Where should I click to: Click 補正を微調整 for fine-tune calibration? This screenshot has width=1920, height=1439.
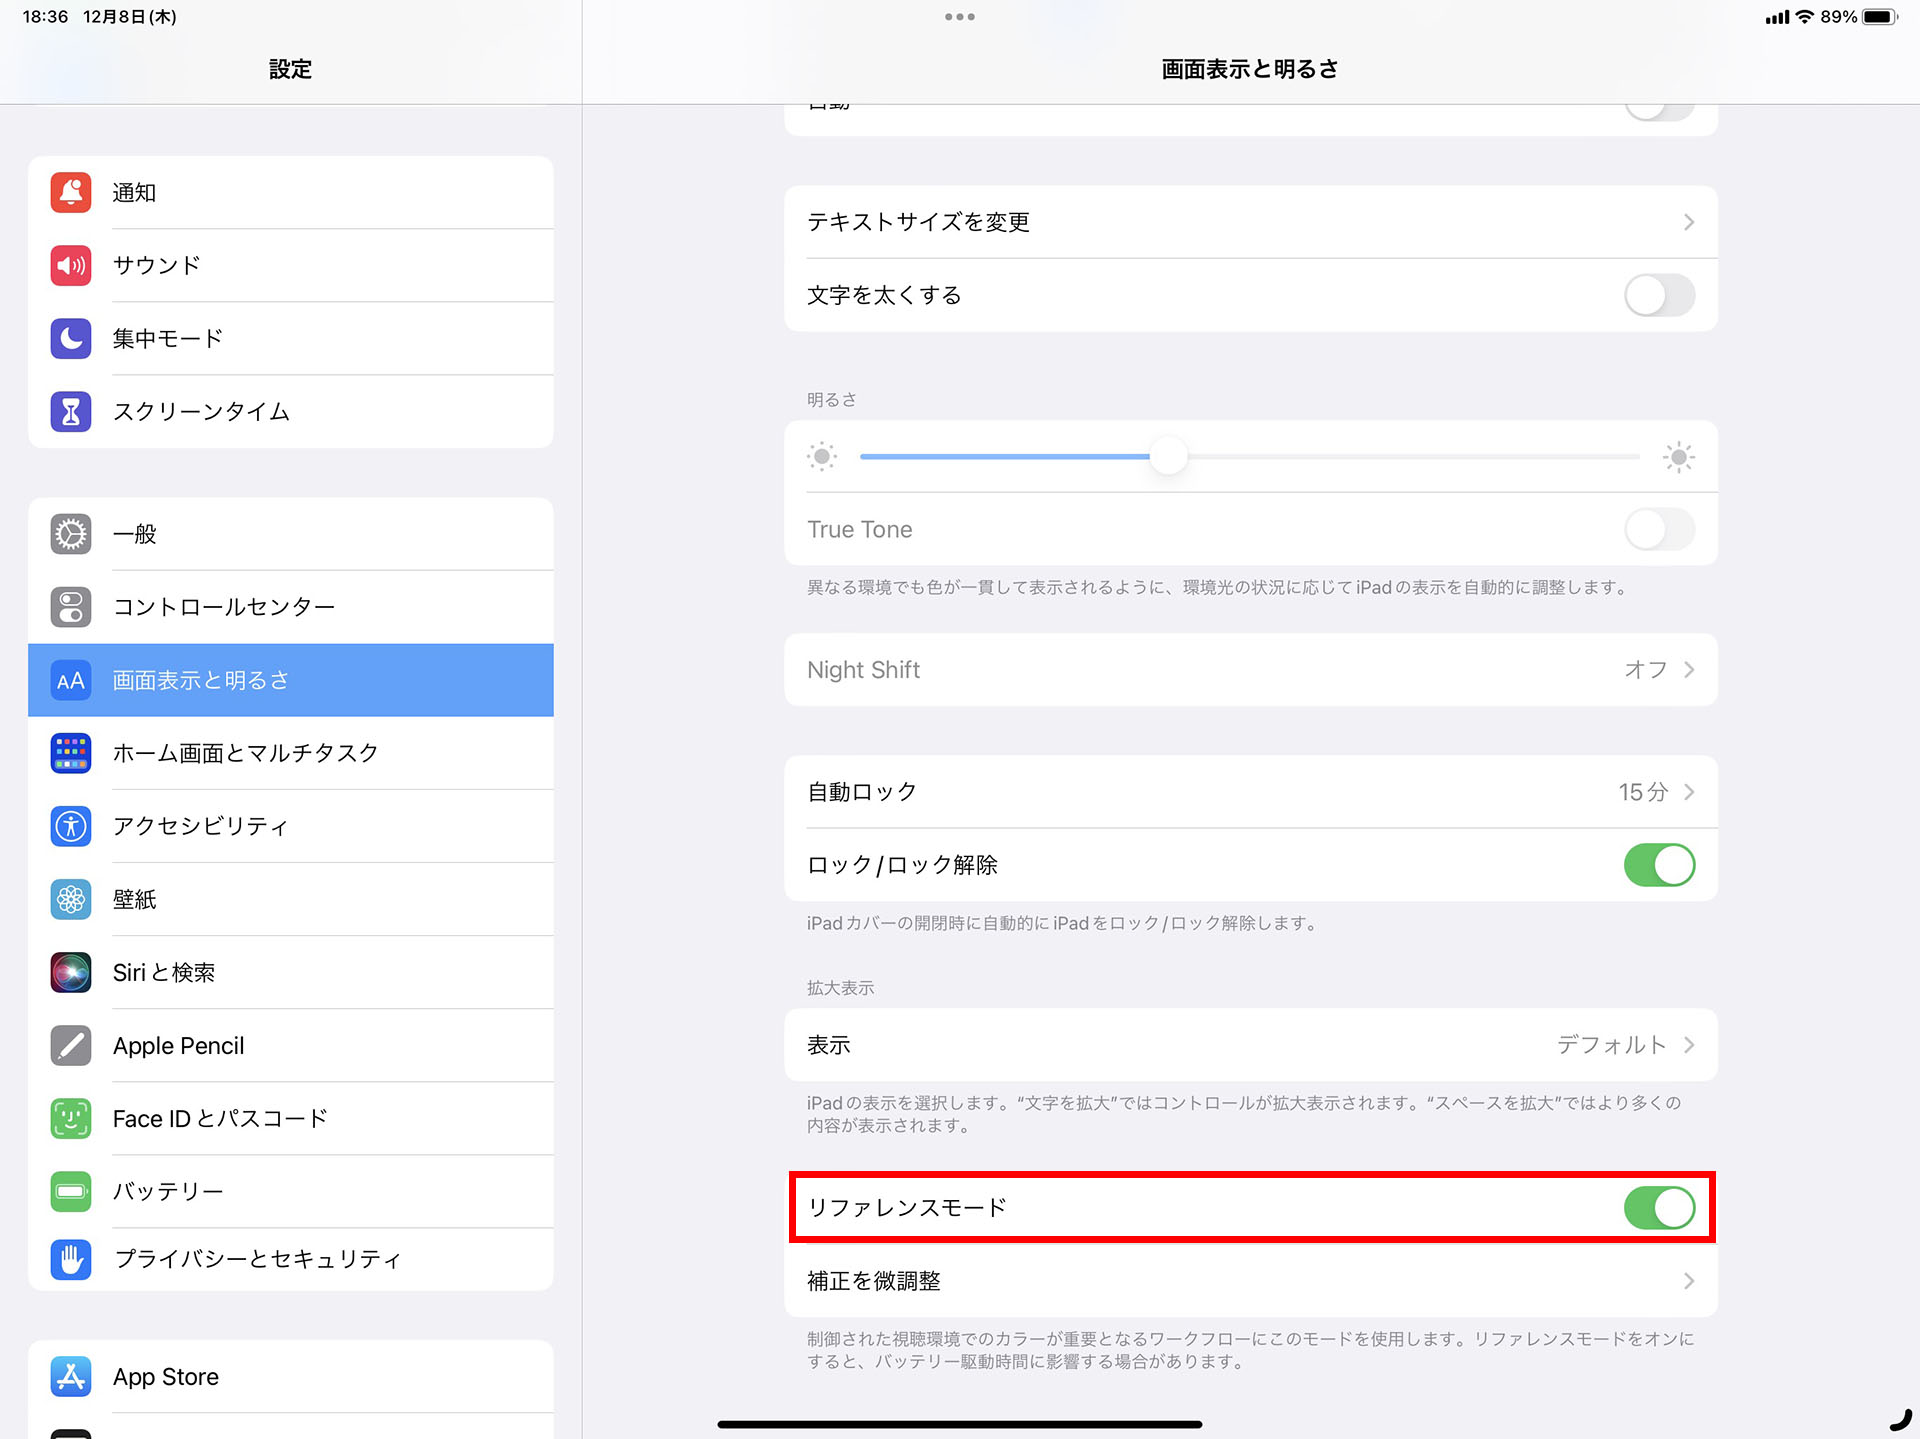pyautogui.click(x=1250, y=1281)
